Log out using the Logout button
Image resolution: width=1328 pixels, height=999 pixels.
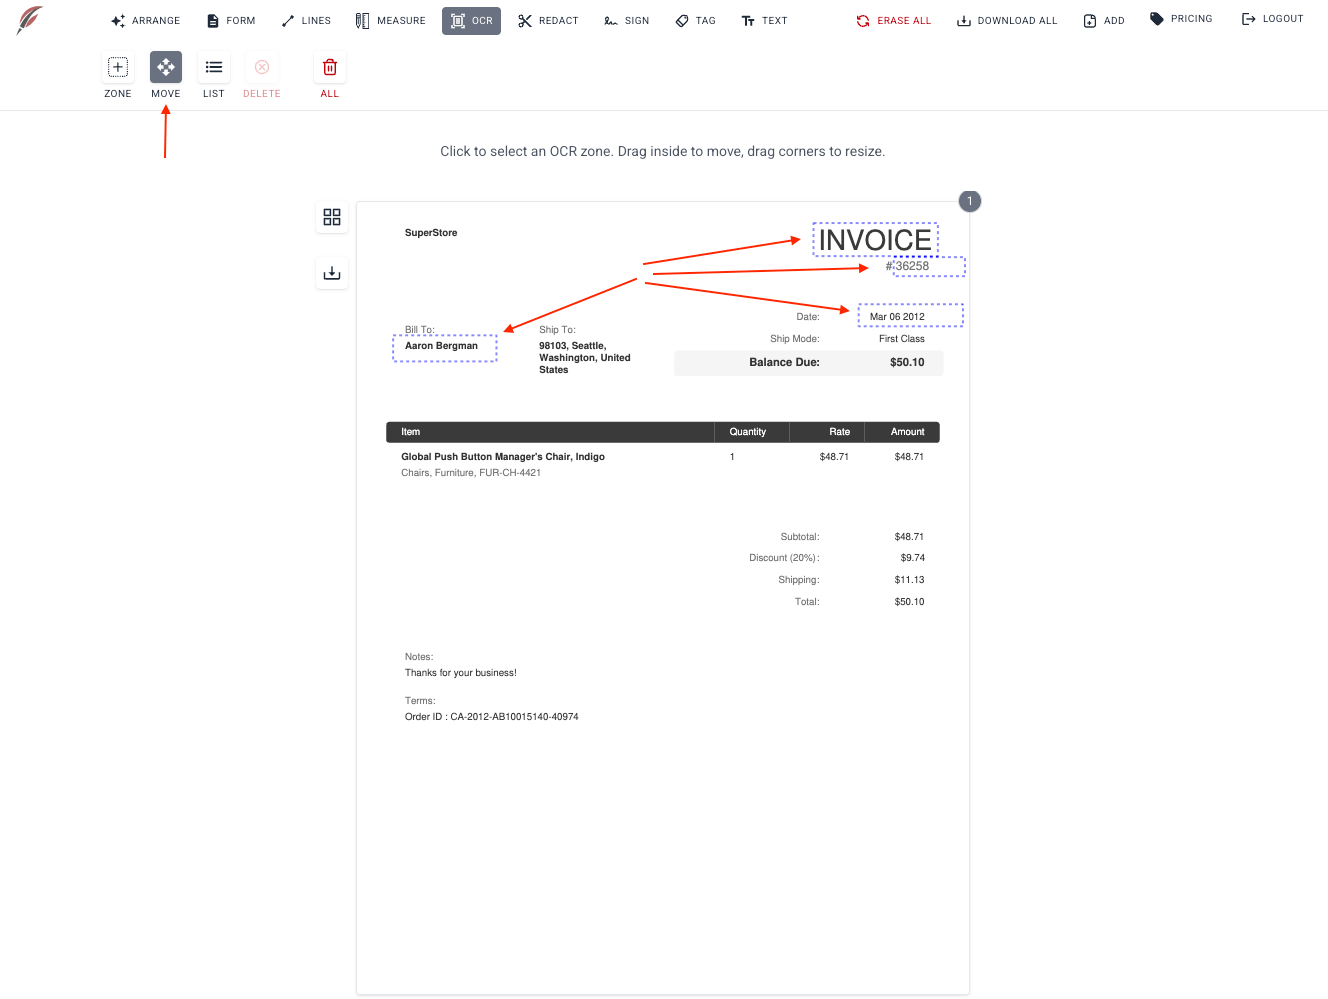1272,19
